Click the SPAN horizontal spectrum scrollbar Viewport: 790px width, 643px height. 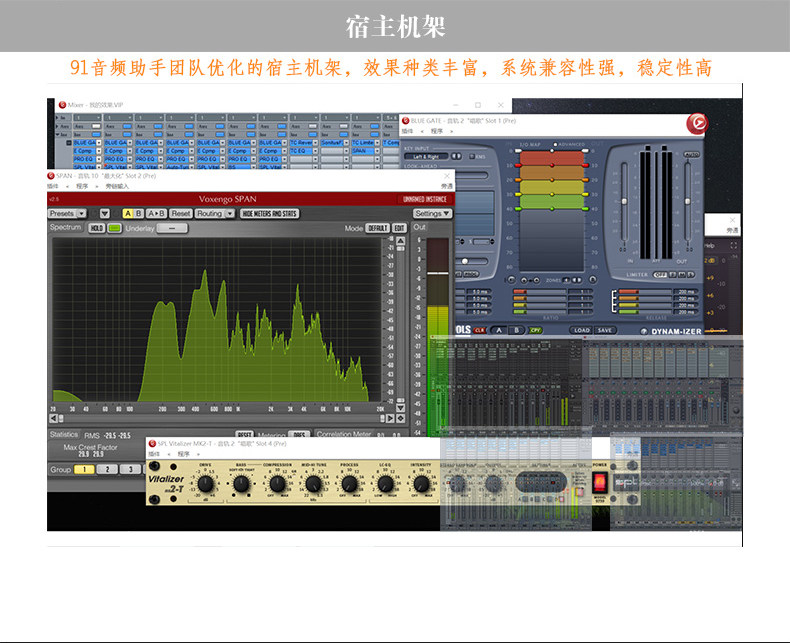(222, 418)
